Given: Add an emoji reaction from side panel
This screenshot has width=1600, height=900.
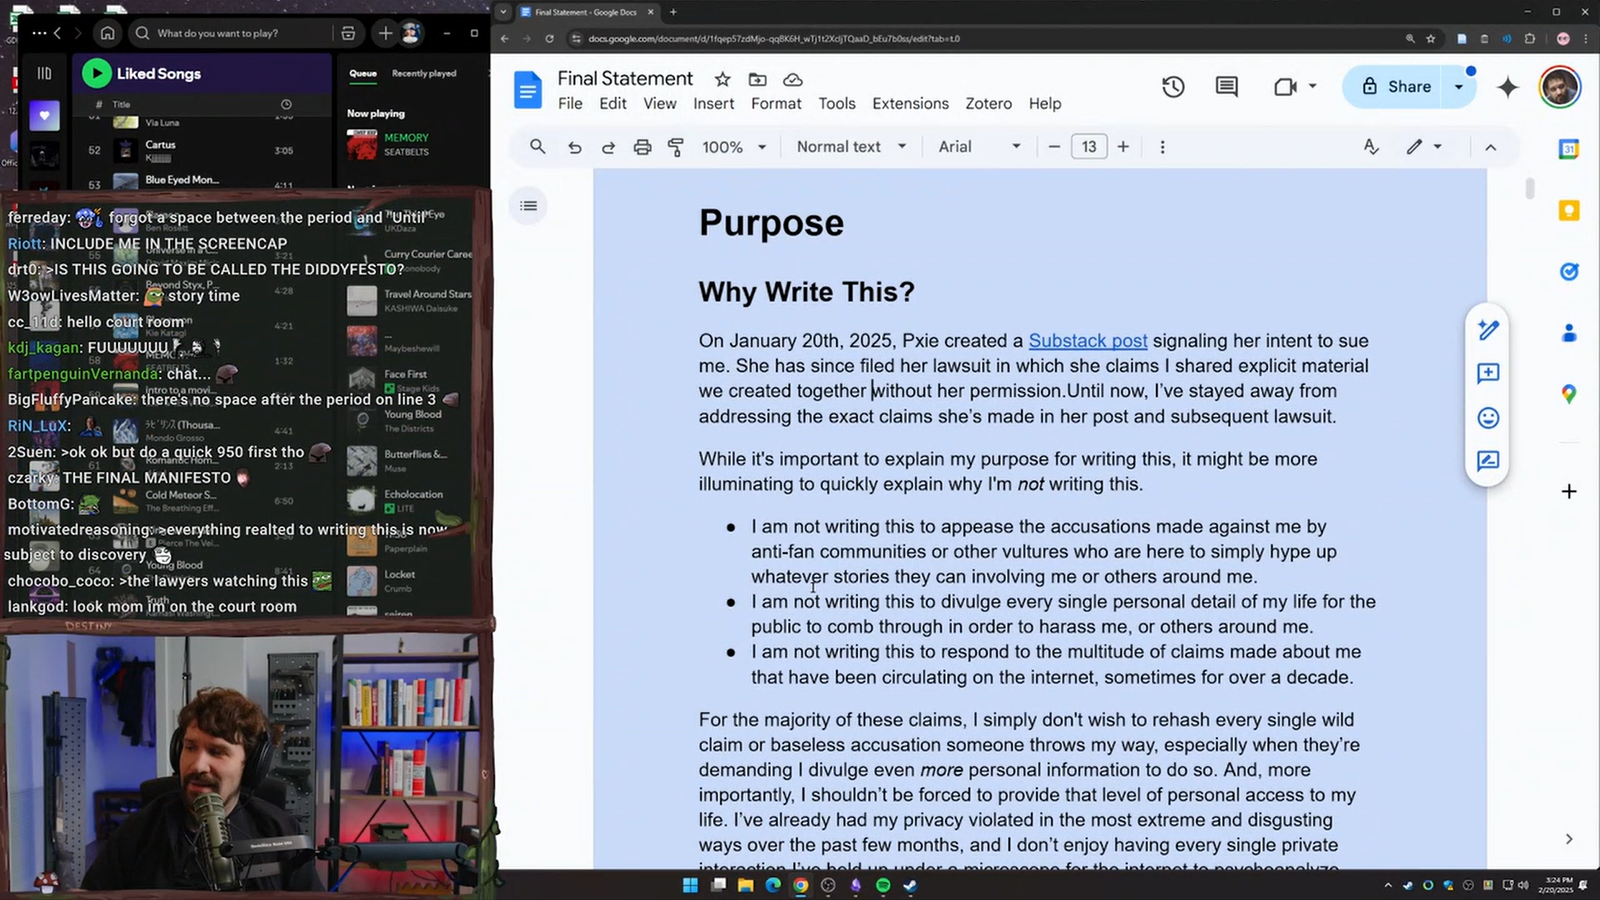Looking at the screenshot, I should (1488, 418).
